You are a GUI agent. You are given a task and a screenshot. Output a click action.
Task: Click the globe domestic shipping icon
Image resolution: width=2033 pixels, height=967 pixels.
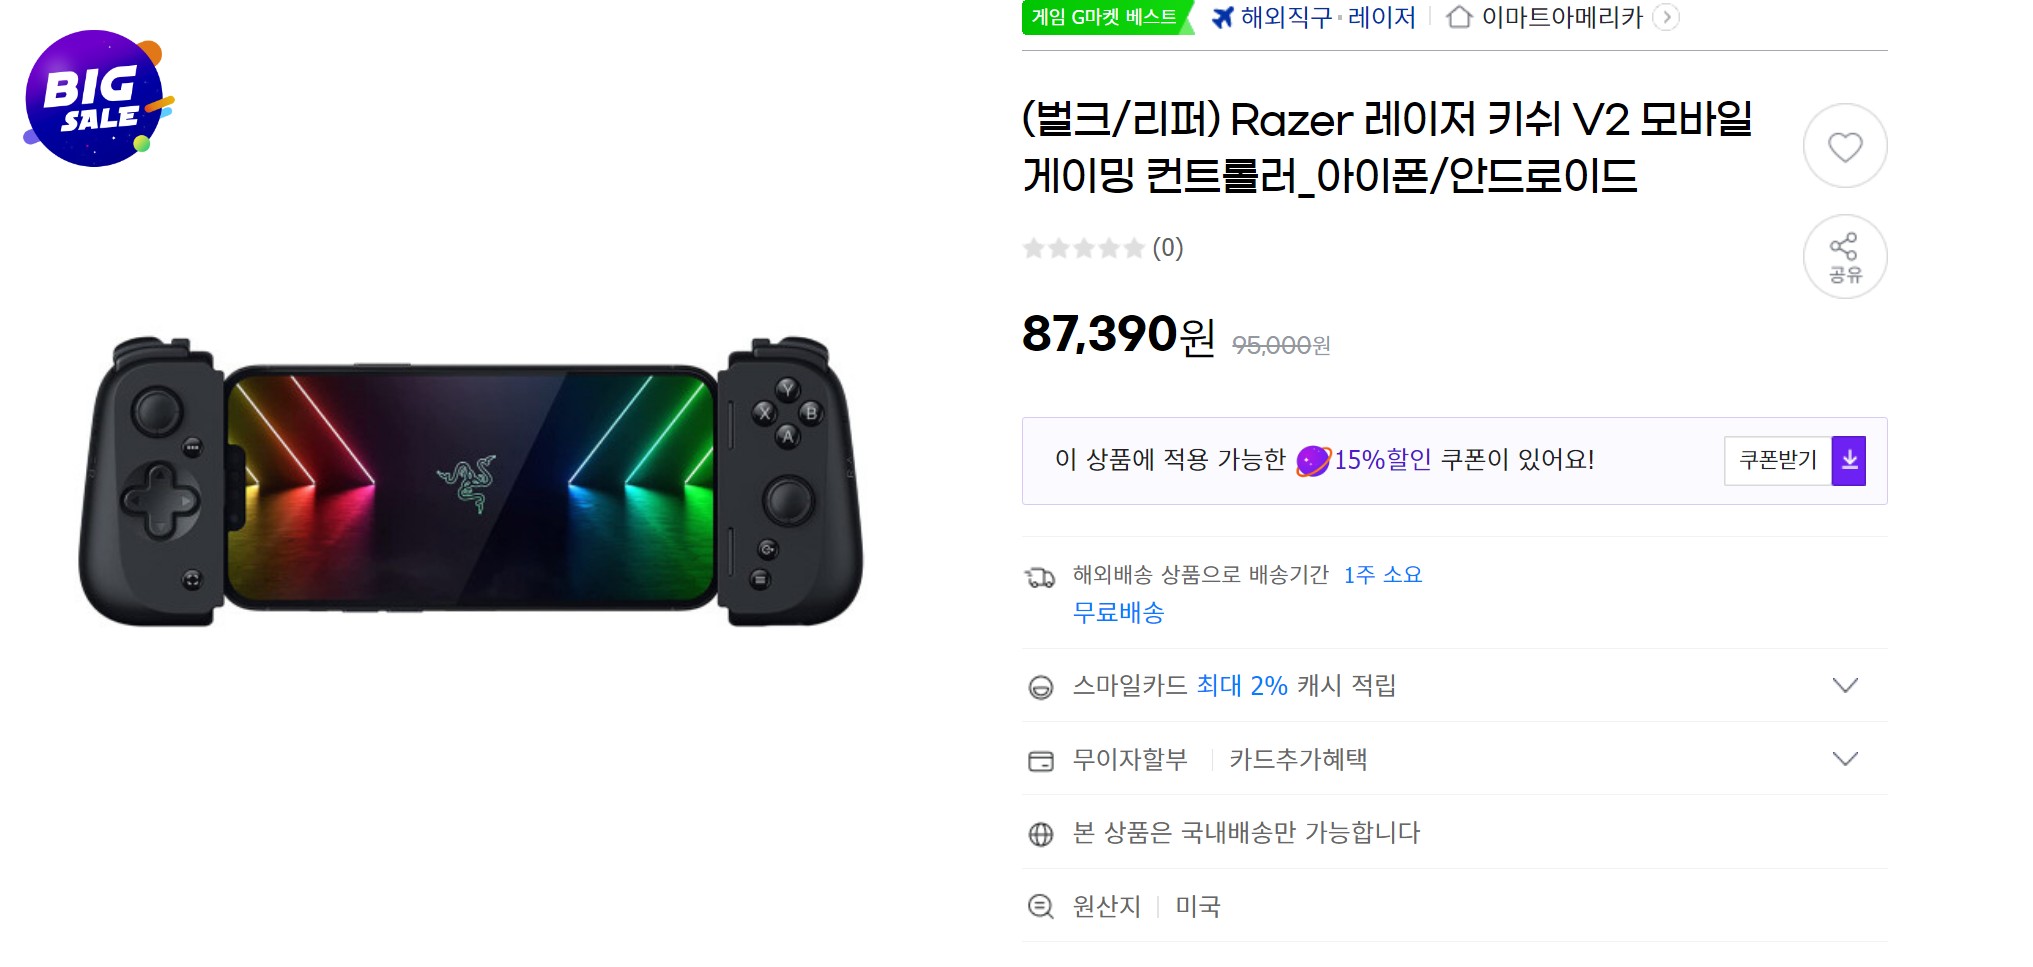(1042, 832)
